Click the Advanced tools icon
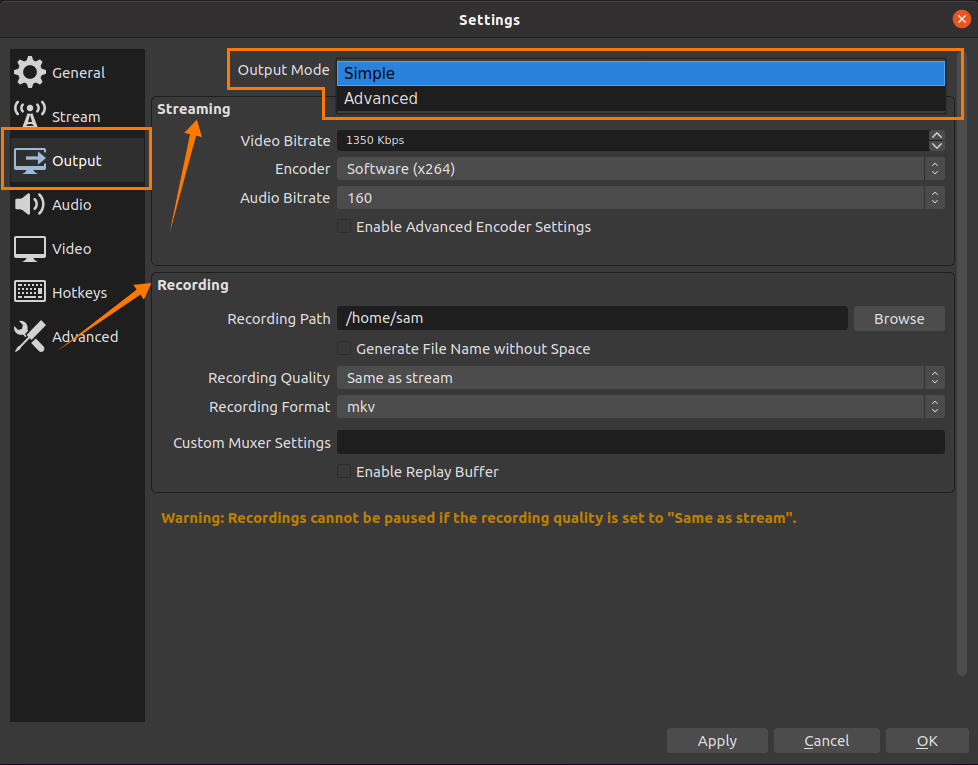The width and height of the screenshot is (978, 765). [x=29, y=336]
